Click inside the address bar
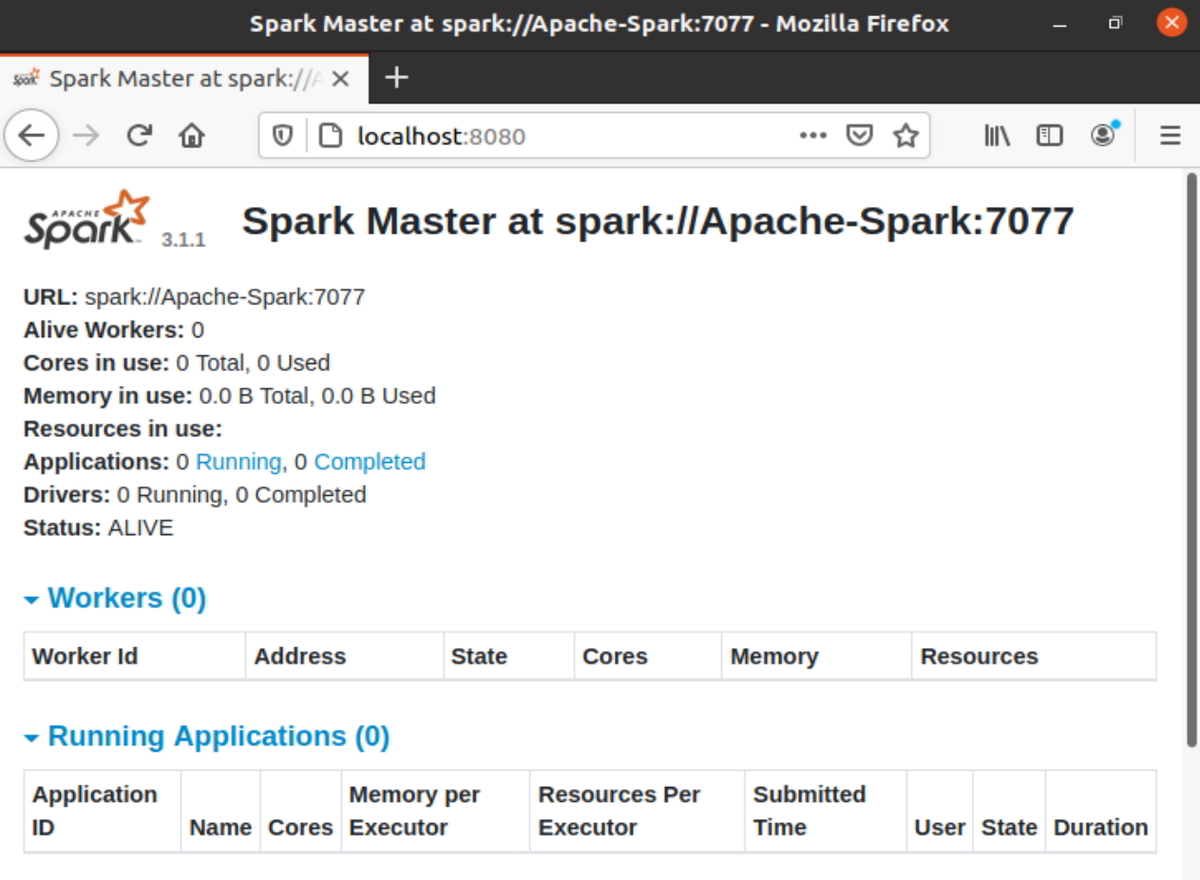The height and width of the screenshot is (880, 1200). coord(550,135)
